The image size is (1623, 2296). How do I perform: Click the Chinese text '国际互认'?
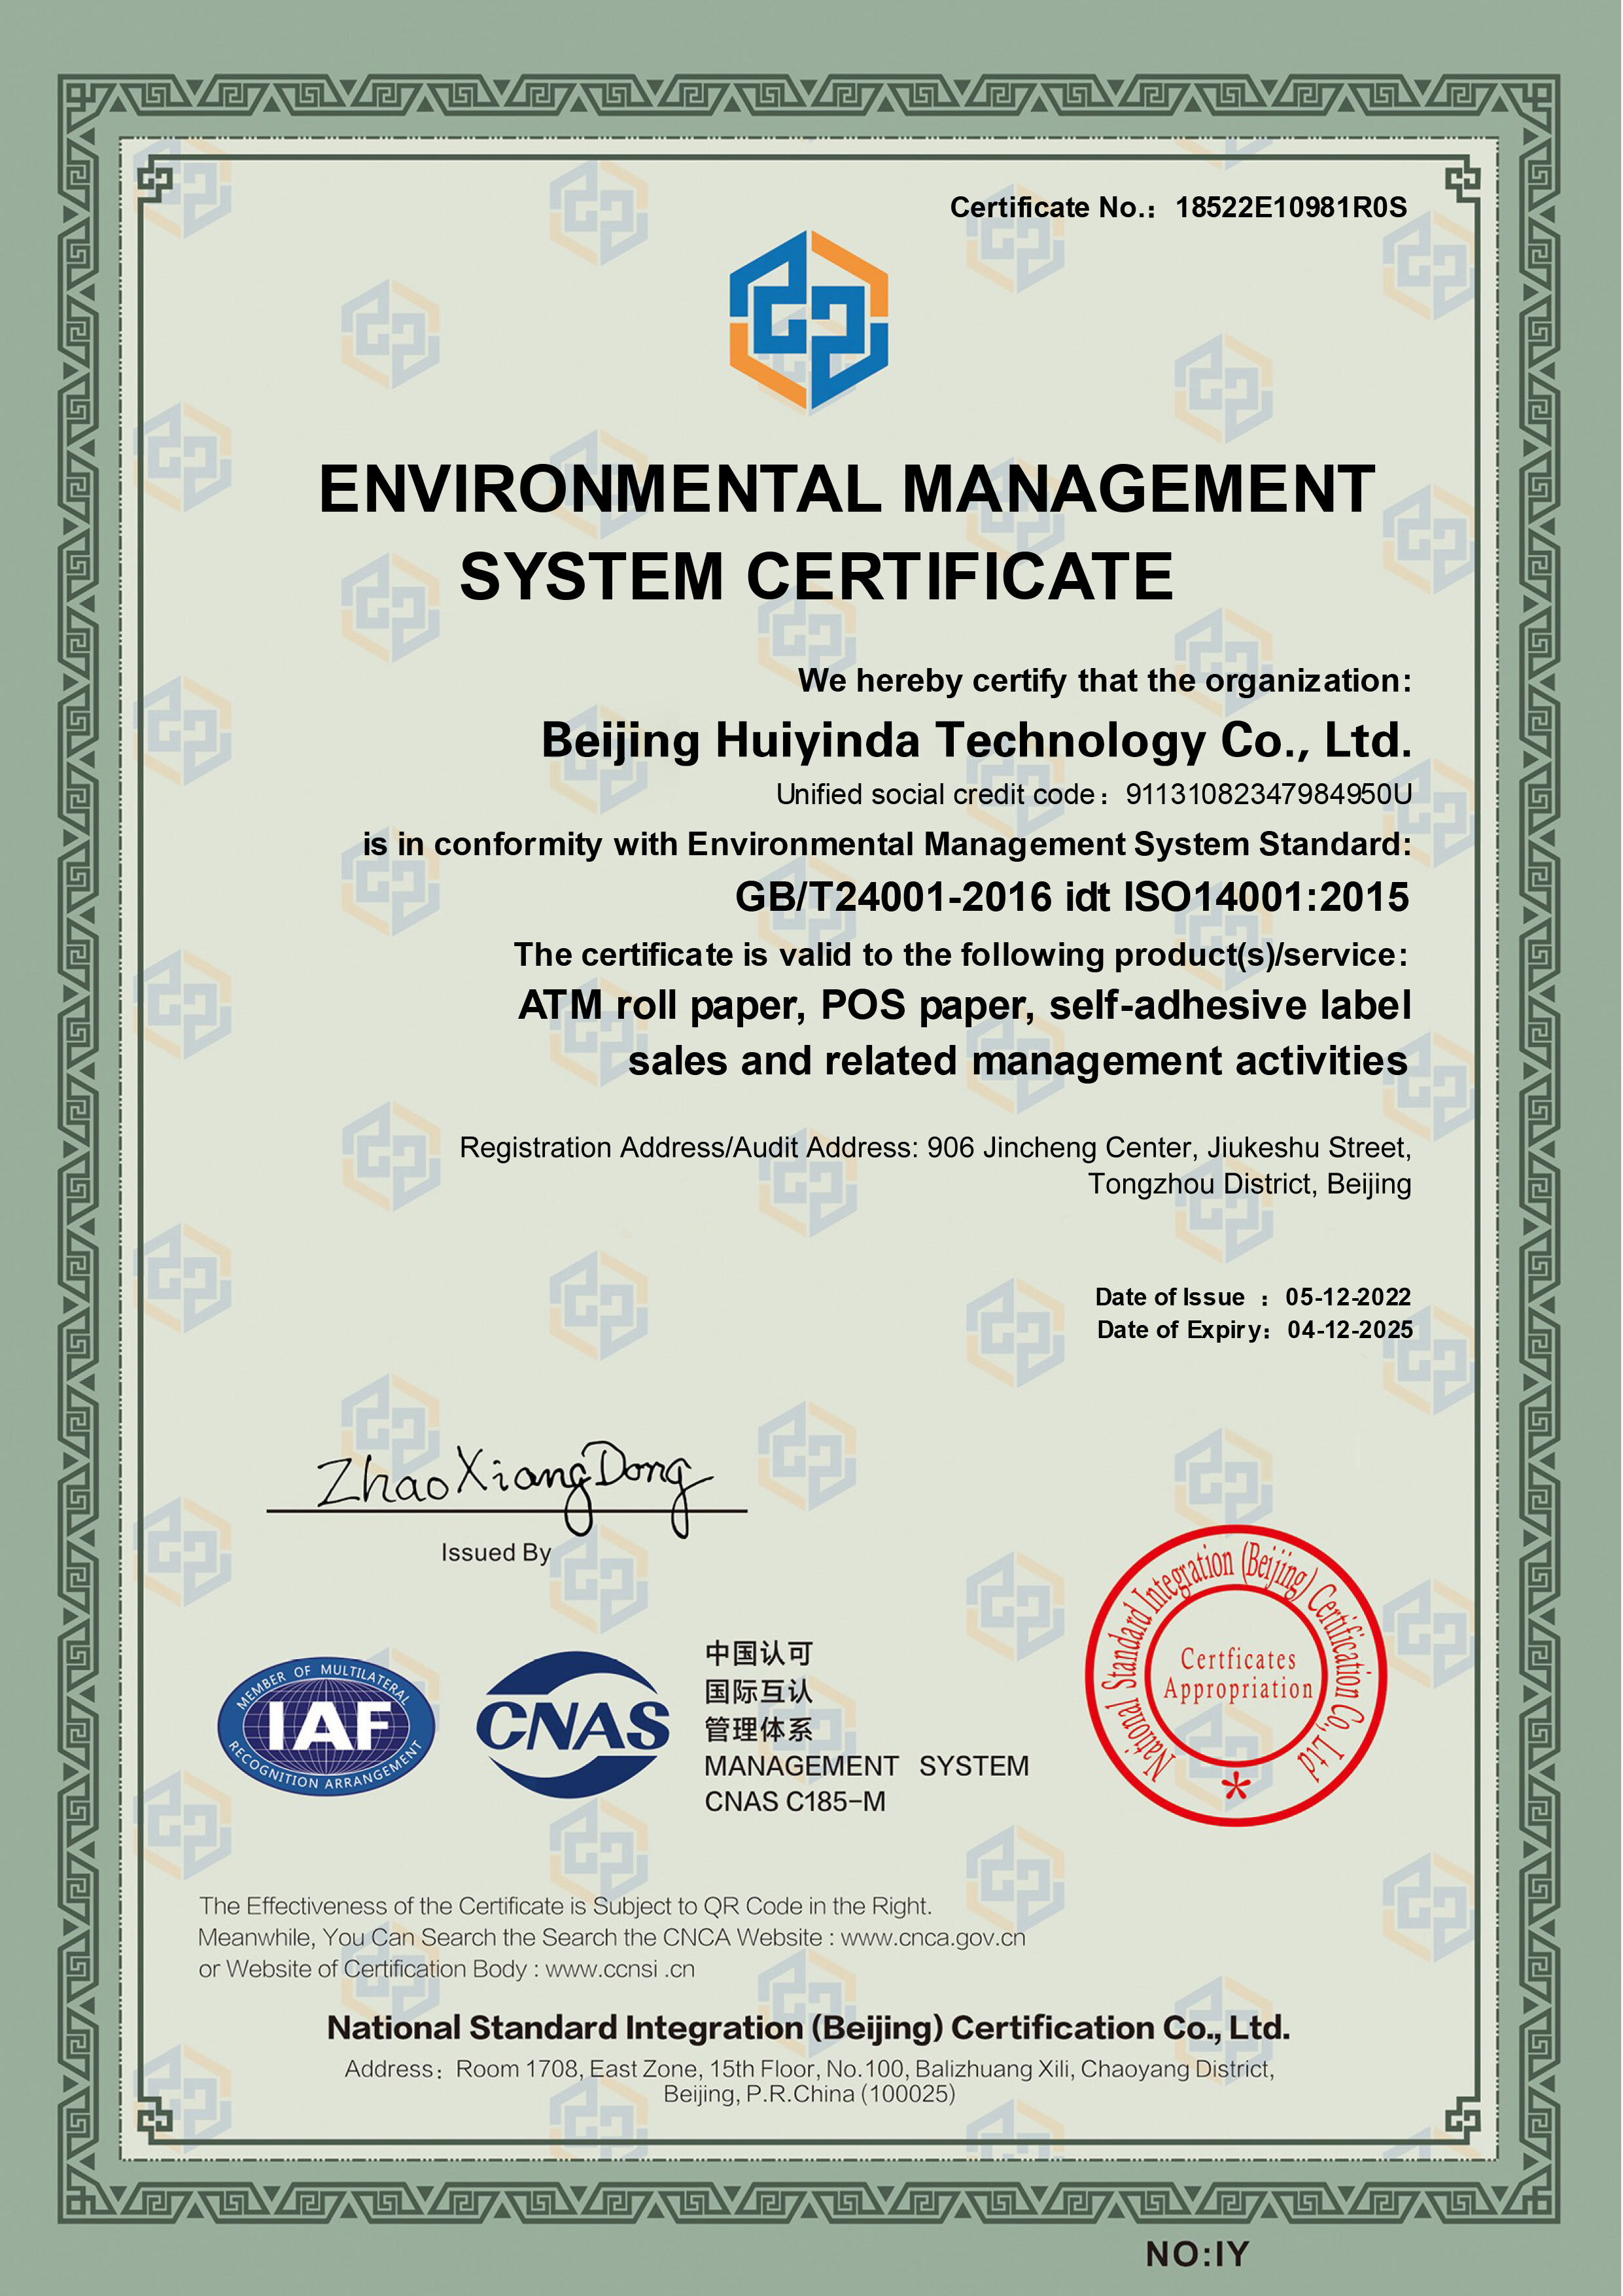point(759,1692)
